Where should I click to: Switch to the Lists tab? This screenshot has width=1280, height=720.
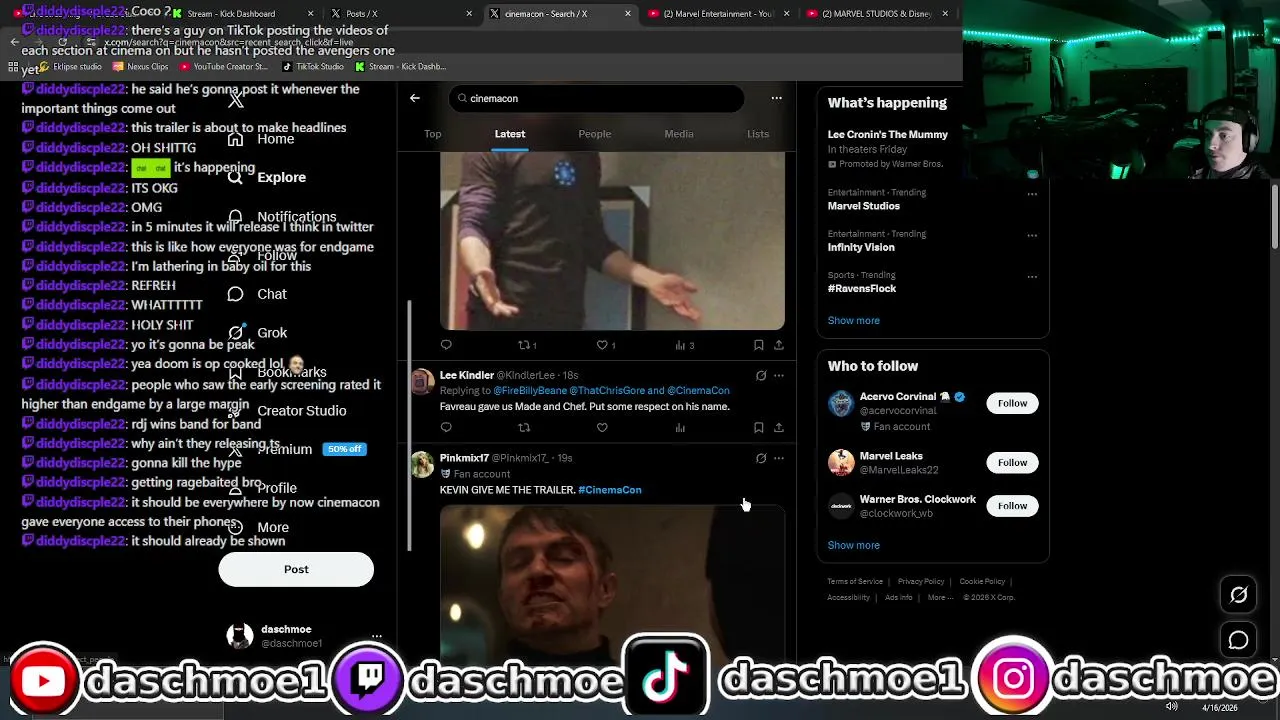[x=758, y=134]
